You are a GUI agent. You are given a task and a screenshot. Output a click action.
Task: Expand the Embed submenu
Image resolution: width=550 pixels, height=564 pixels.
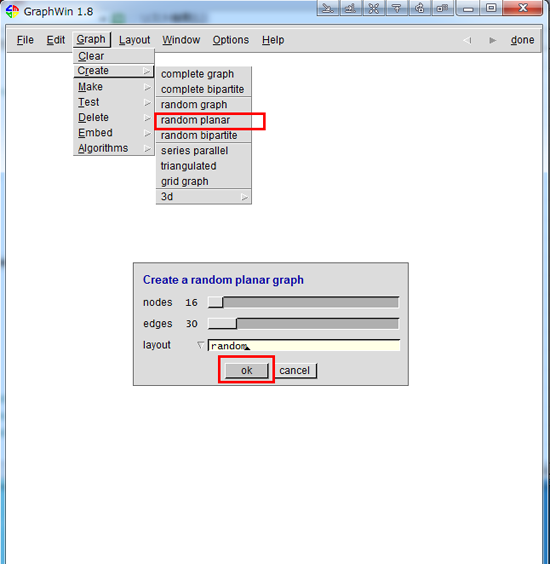pos(114,133)
